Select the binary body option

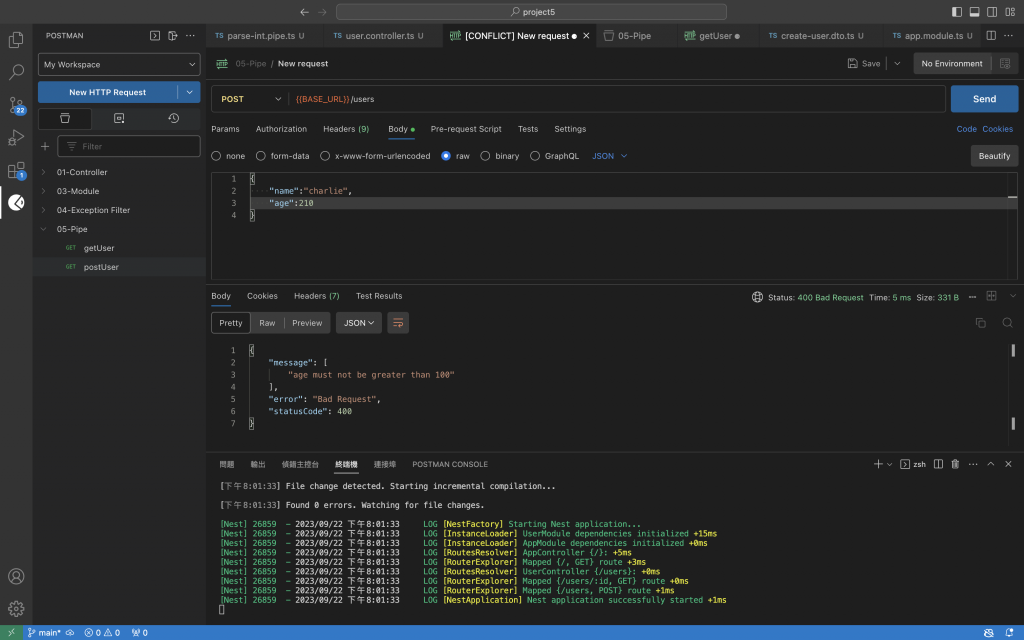(x=485, y=156)
